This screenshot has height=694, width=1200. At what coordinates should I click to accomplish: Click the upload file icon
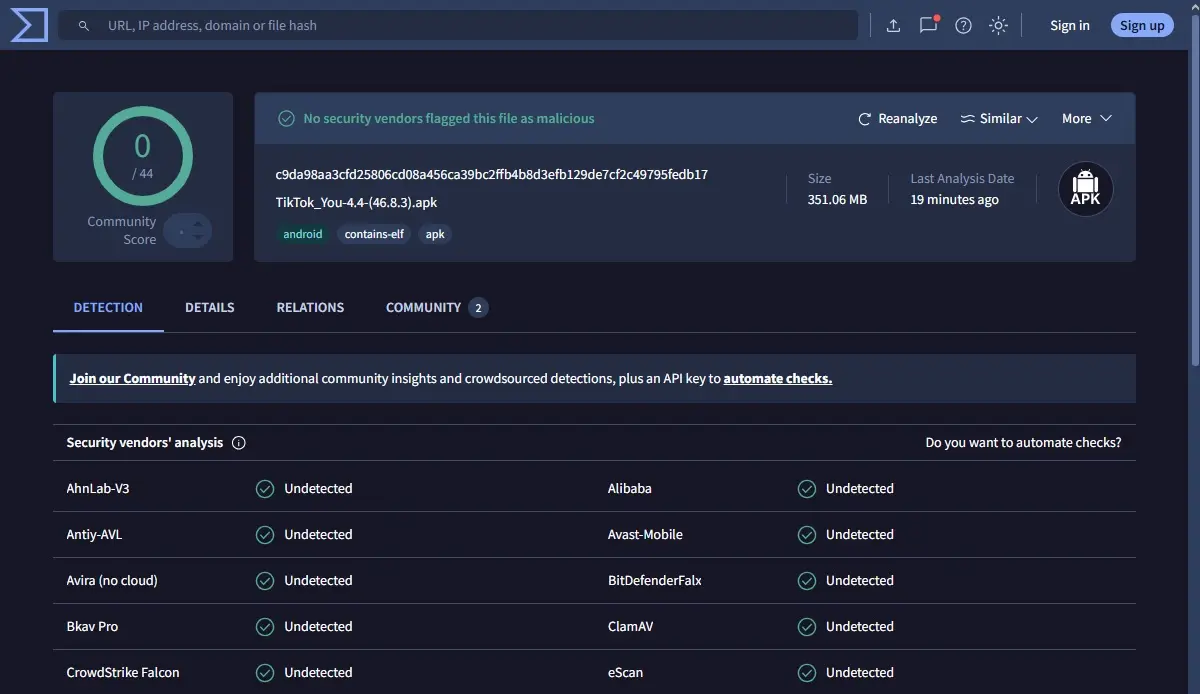point(893,25)
